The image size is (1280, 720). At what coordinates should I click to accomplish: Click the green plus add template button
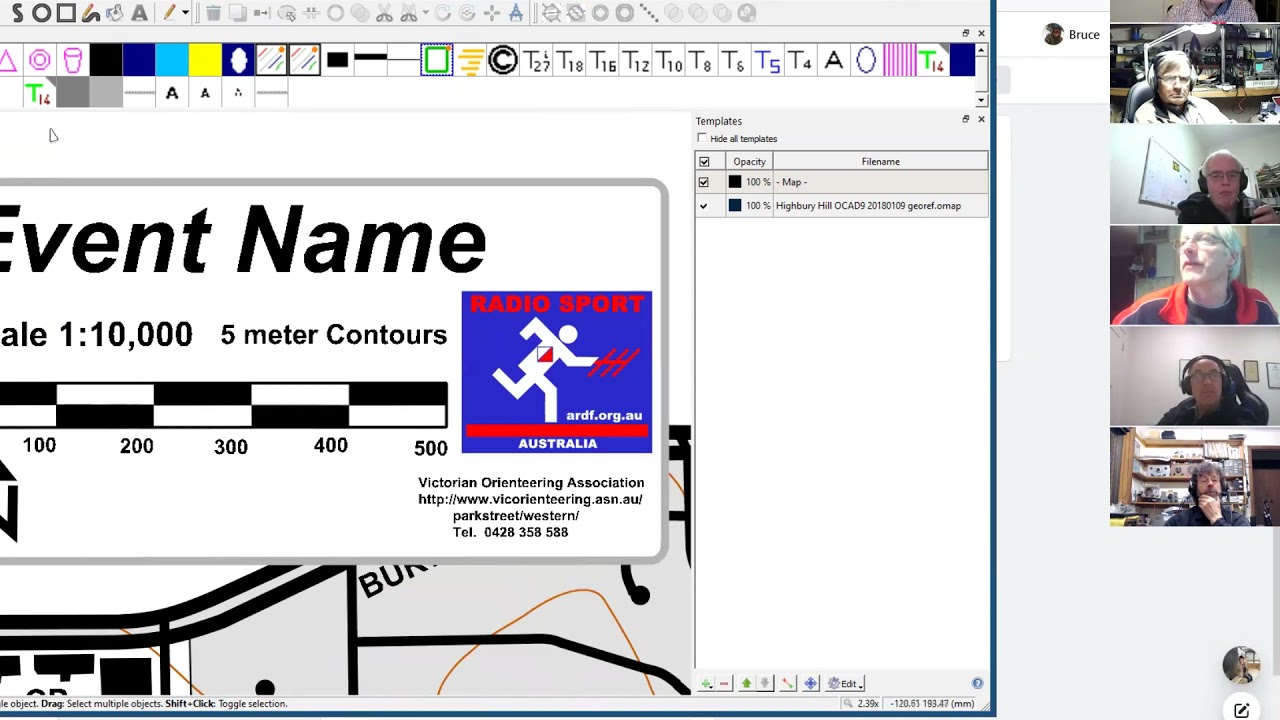pyautogui.click(x=706, y=683)
